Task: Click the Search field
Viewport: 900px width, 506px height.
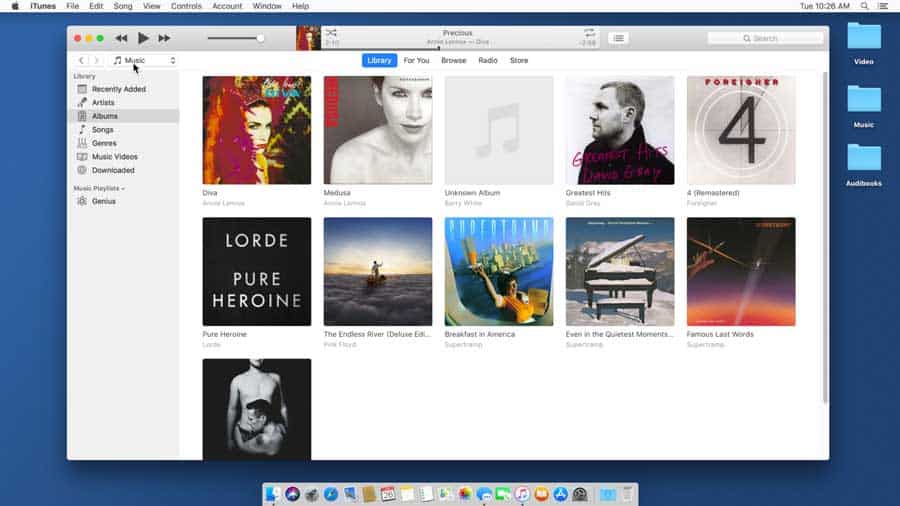Action: coord(764,38)
